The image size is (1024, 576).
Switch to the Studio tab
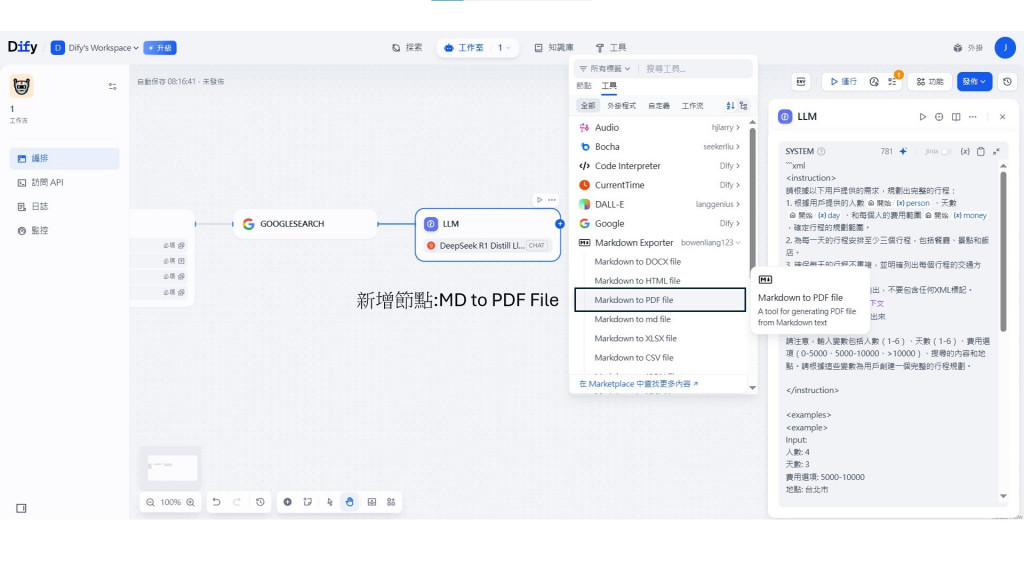[x=464, y=48]
